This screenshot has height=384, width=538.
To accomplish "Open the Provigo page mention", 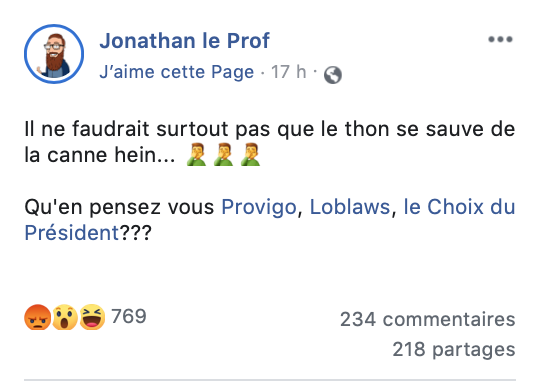I will pos(259,207).
